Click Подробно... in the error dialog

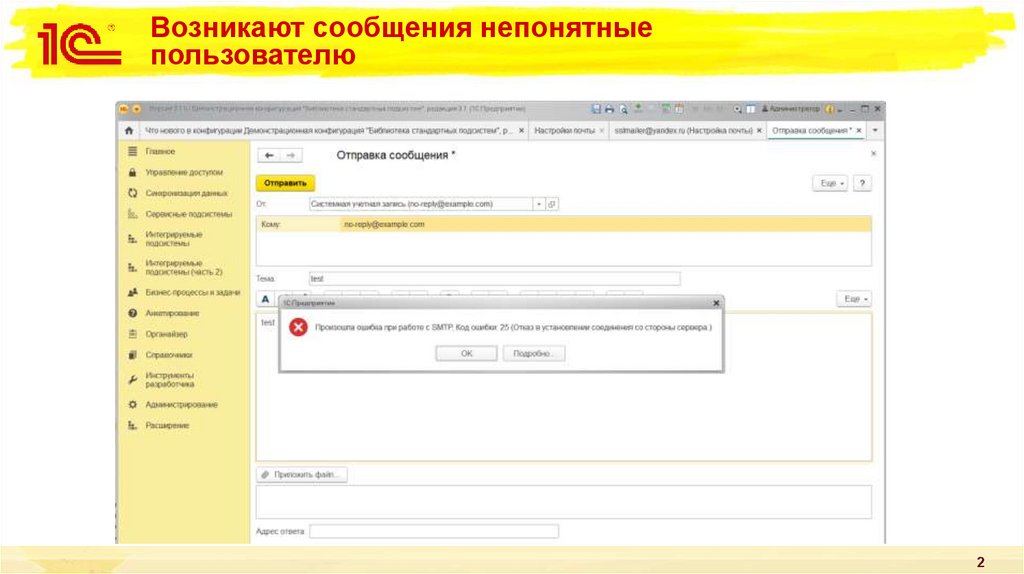click(534, 353)
